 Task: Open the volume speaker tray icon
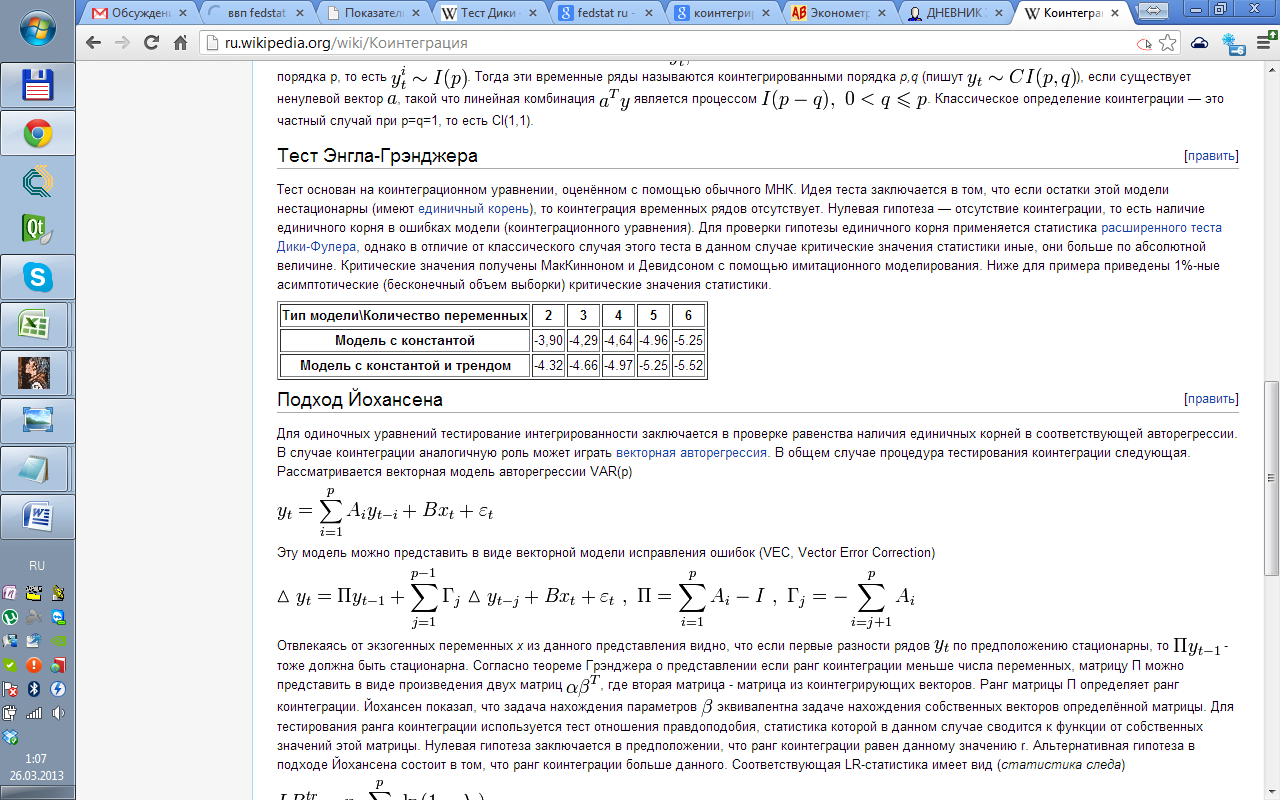[x=58, y=713]
